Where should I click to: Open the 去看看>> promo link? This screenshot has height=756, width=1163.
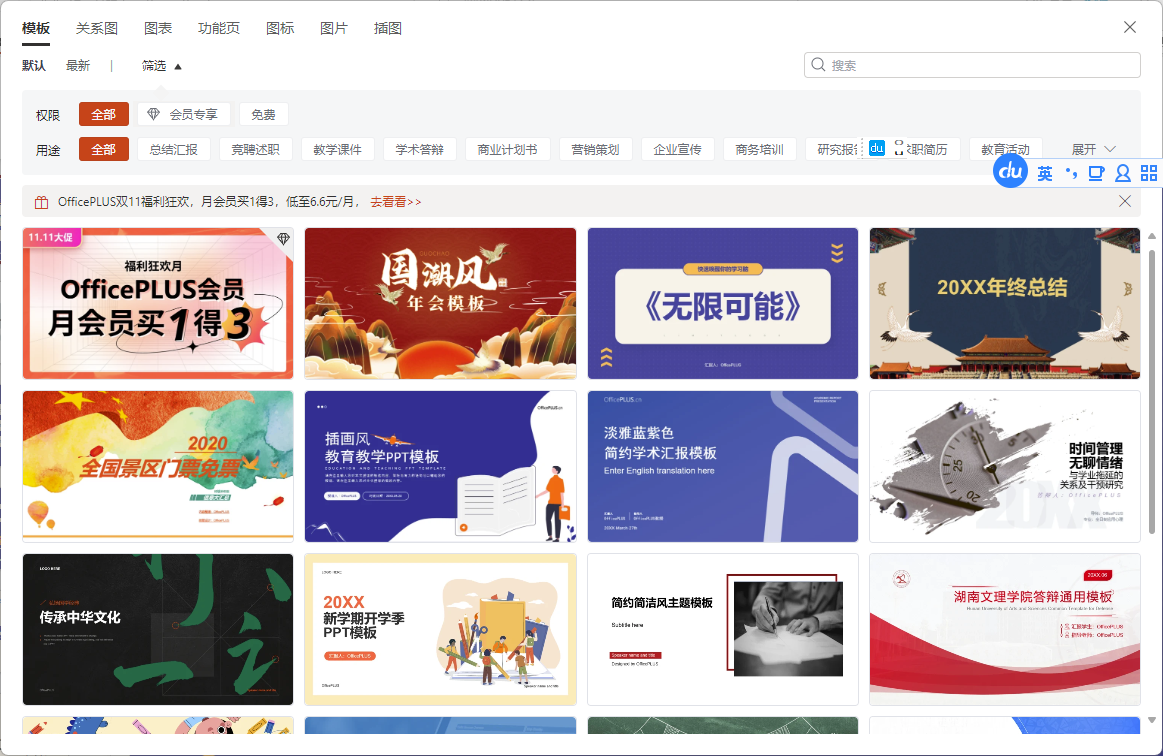pos(396,202)
